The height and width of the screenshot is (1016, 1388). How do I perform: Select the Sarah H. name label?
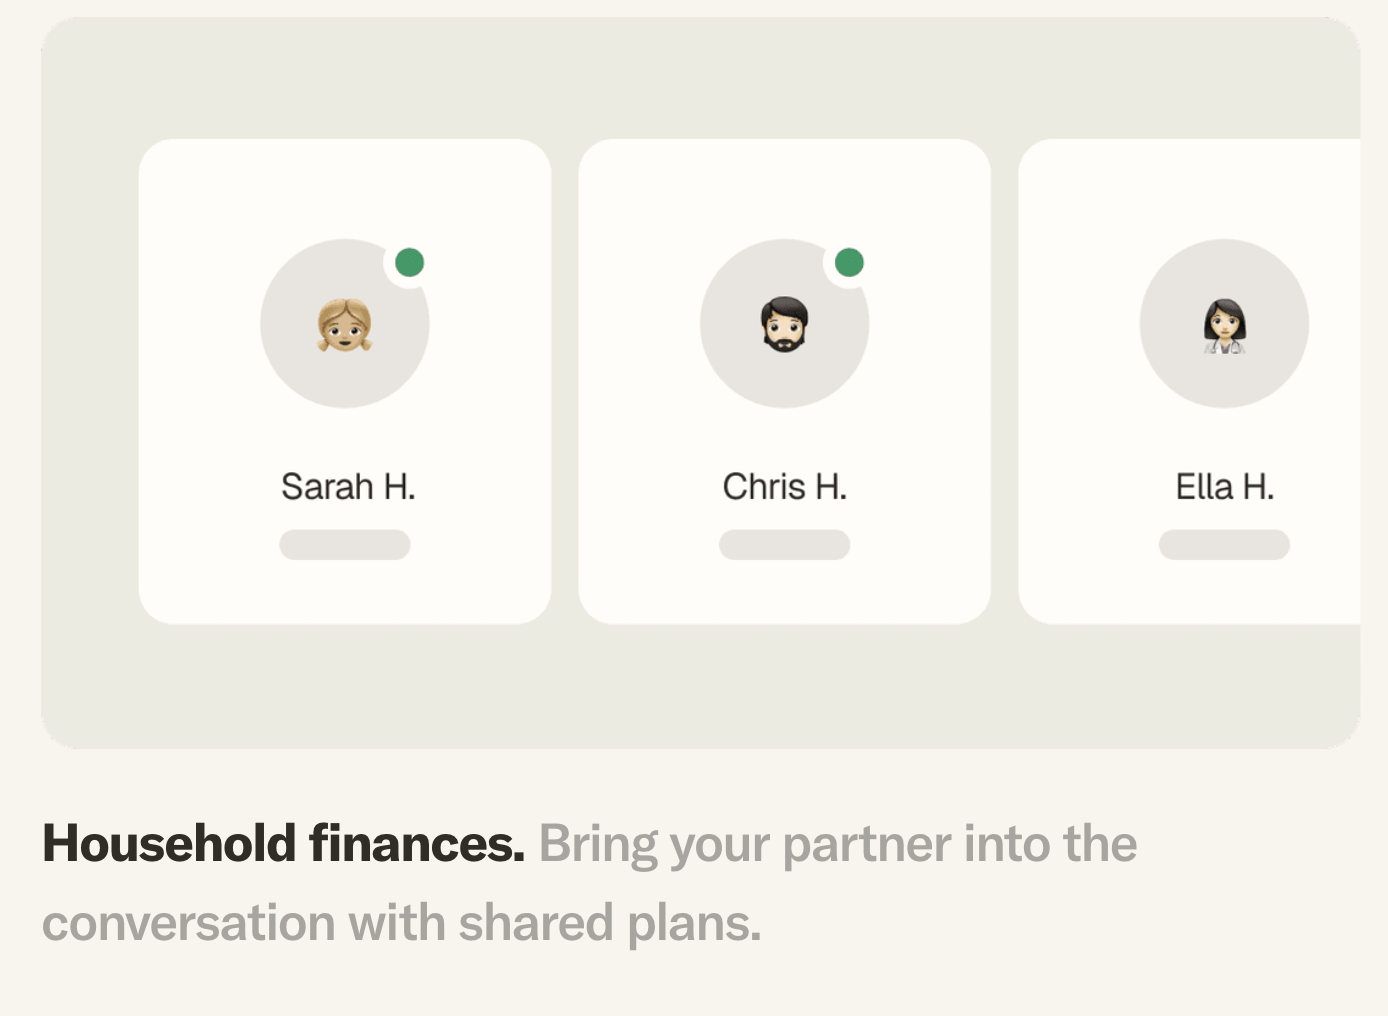(x=347, y=487)
